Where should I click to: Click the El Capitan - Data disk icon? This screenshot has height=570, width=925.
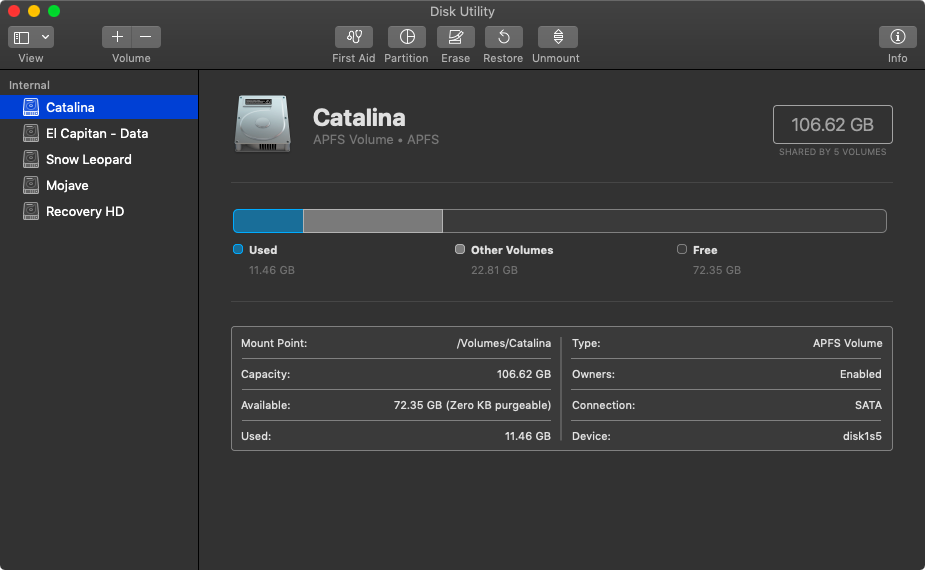[31, 133]
